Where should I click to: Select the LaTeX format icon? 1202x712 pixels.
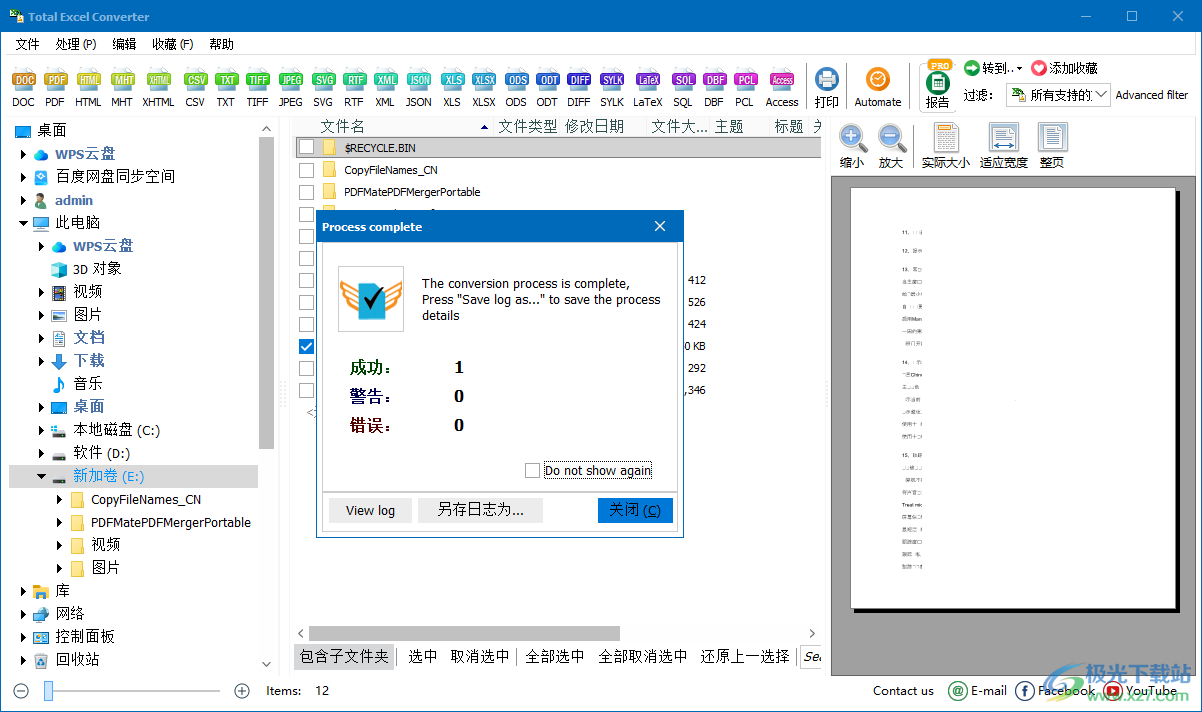point(648,88)
